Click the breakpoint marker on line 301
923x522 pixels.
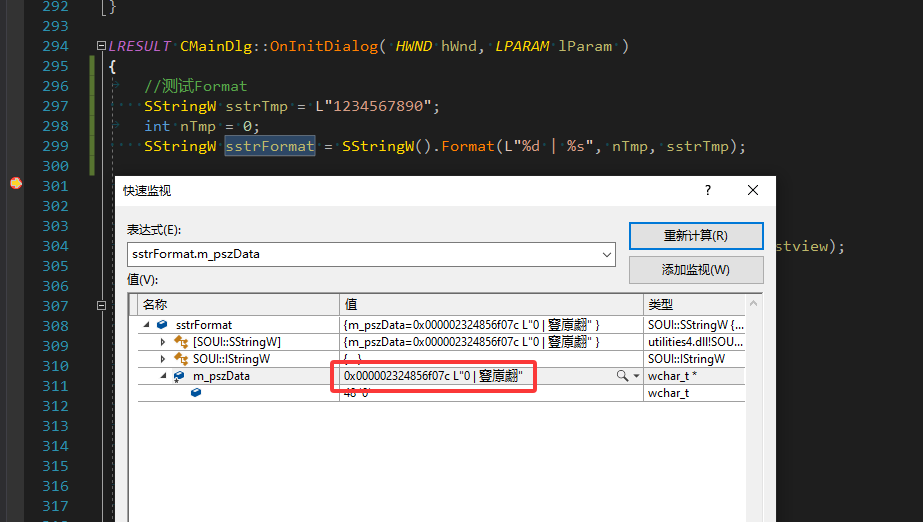click(16, 184)
